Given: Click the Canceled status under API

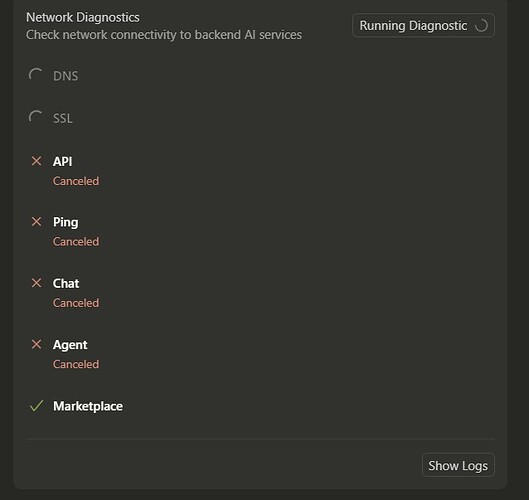Looking at the screenshot, I should (76, 181).
